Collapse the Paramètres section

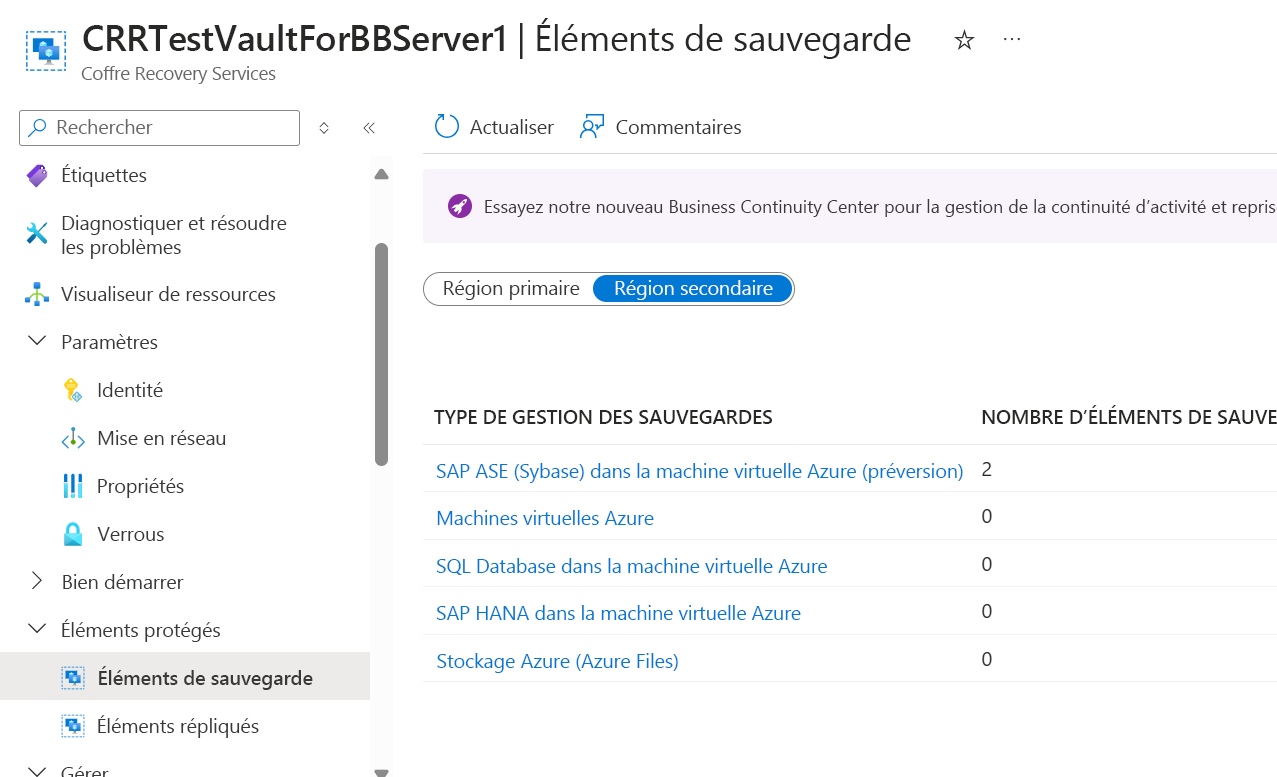[x=37, y=341]
